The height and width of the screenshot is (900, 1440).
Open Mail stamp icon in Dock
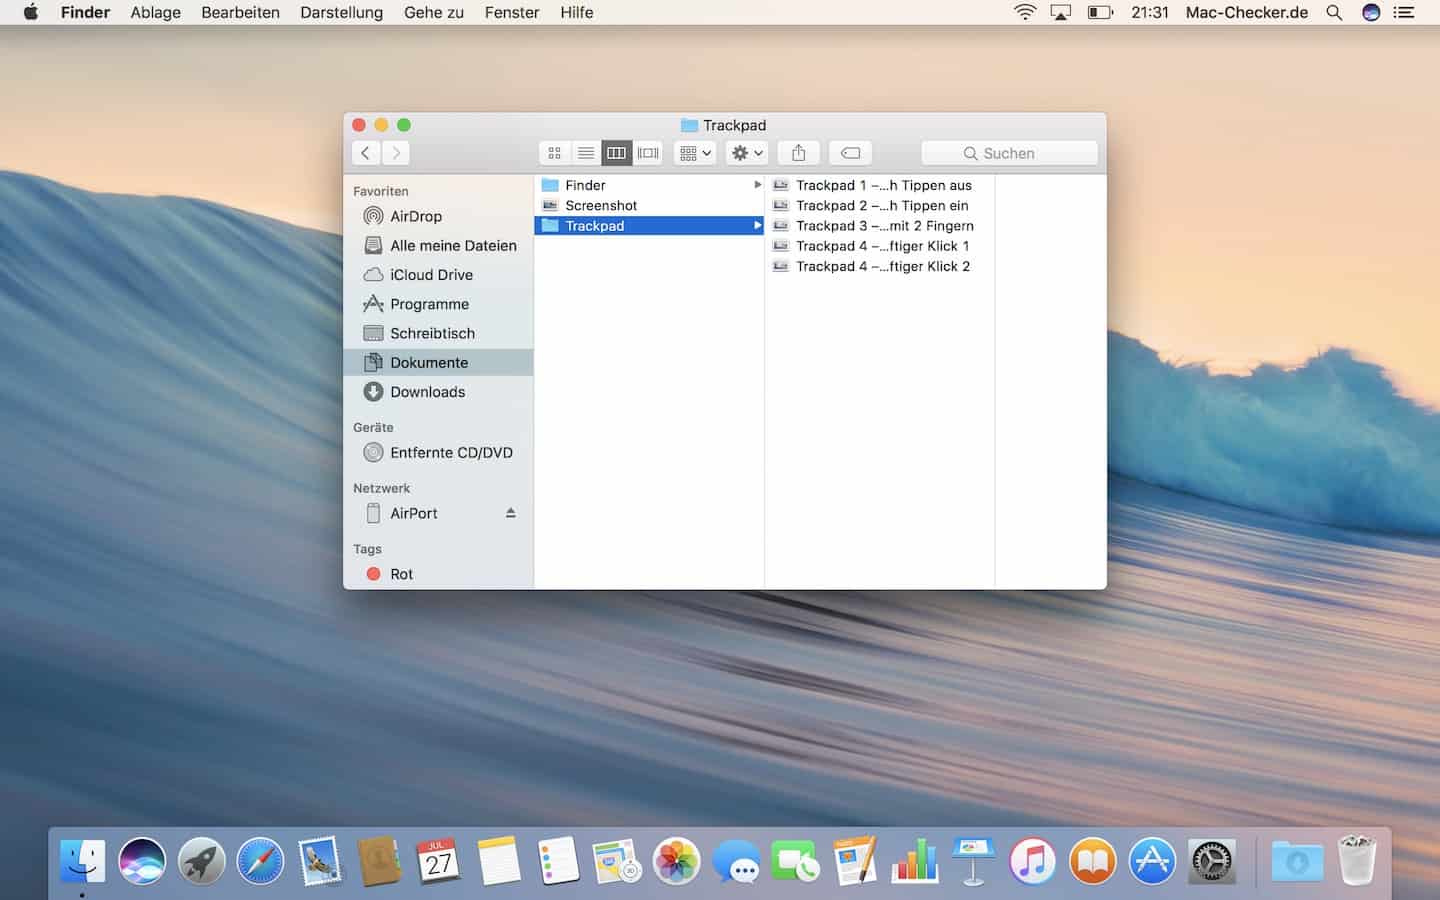[320, 860]
